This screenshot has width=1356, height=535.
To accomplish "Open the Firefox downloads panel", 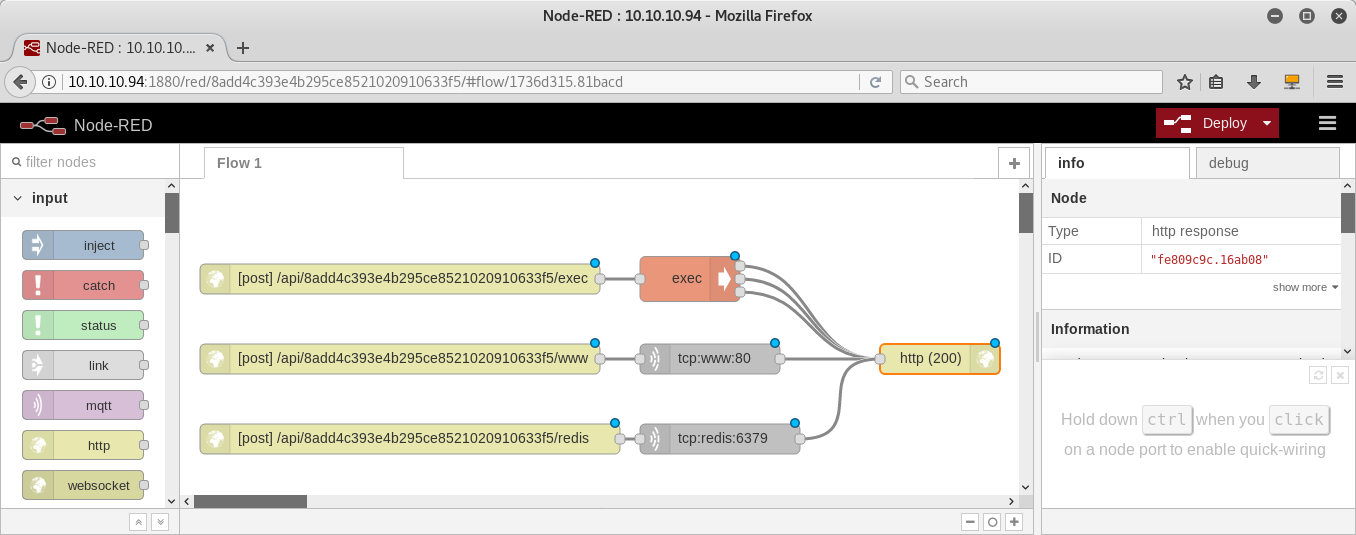I will click(x=1253, y=82).
